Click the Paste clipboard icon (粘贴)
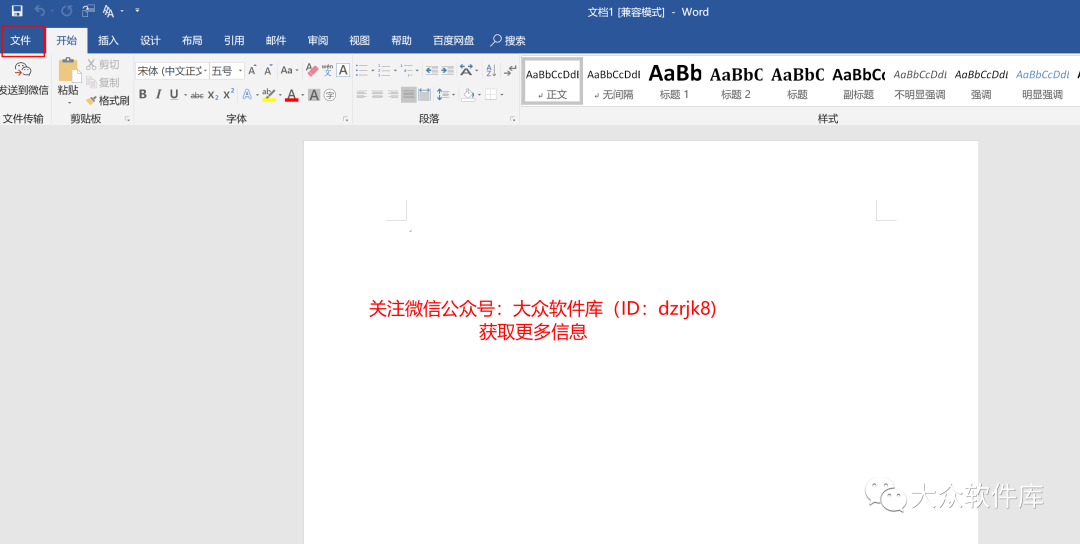1080x544 pixels. [68, 70]
